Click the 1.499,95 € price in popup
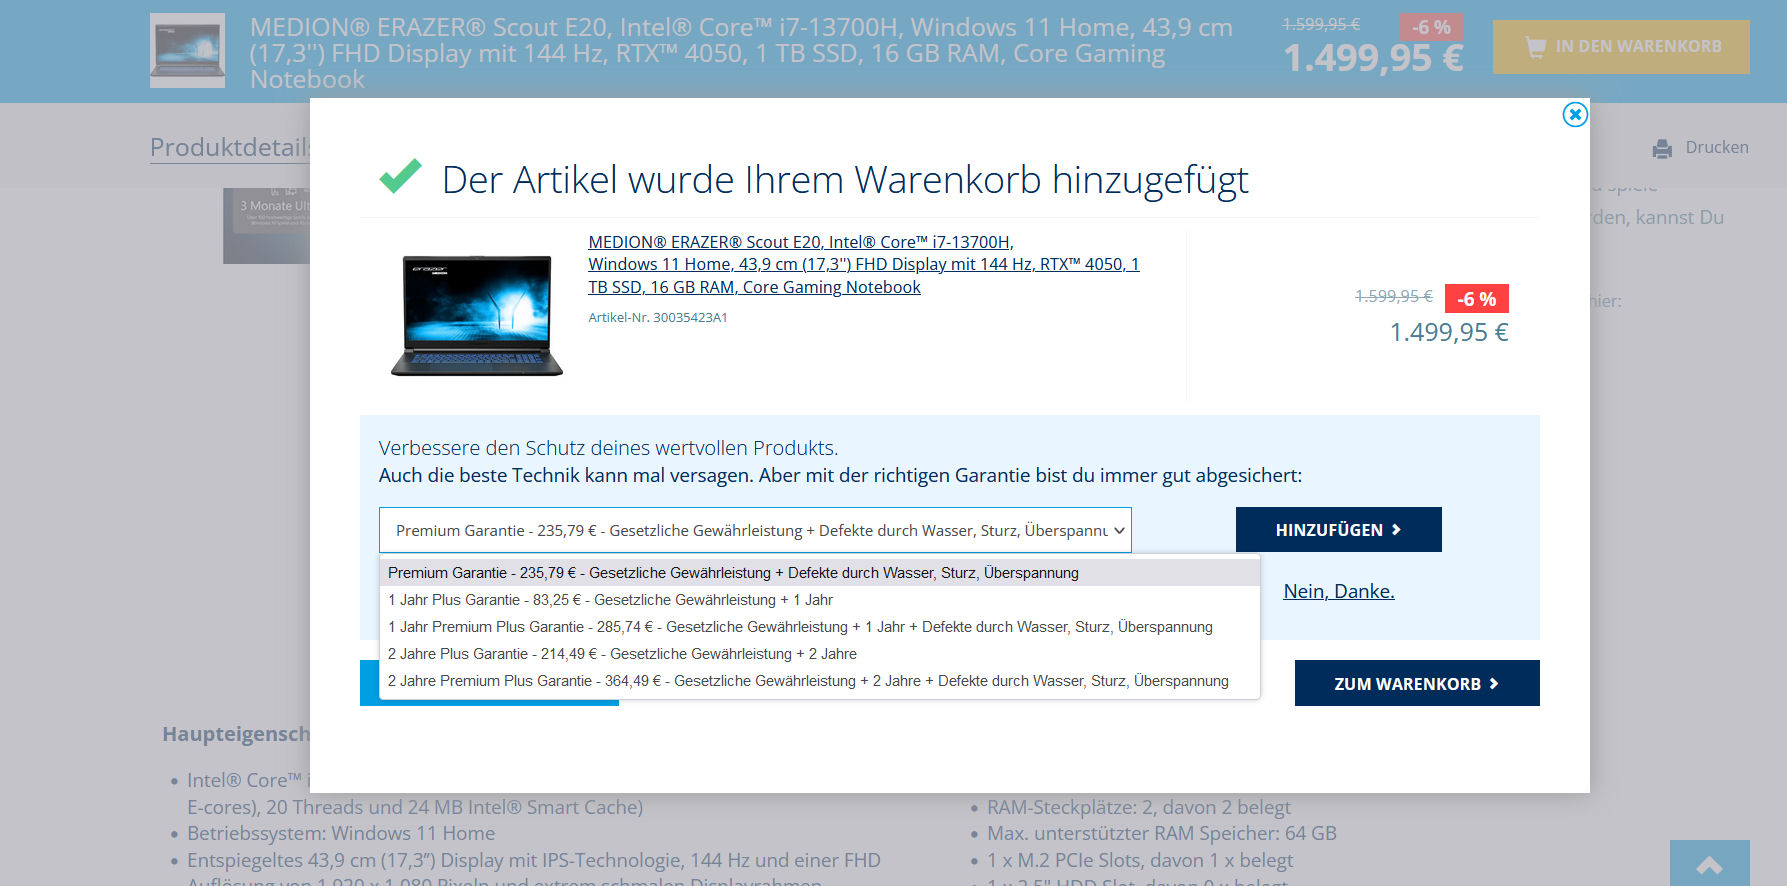The image size is (1787, 886). [x=1449, y=332]
